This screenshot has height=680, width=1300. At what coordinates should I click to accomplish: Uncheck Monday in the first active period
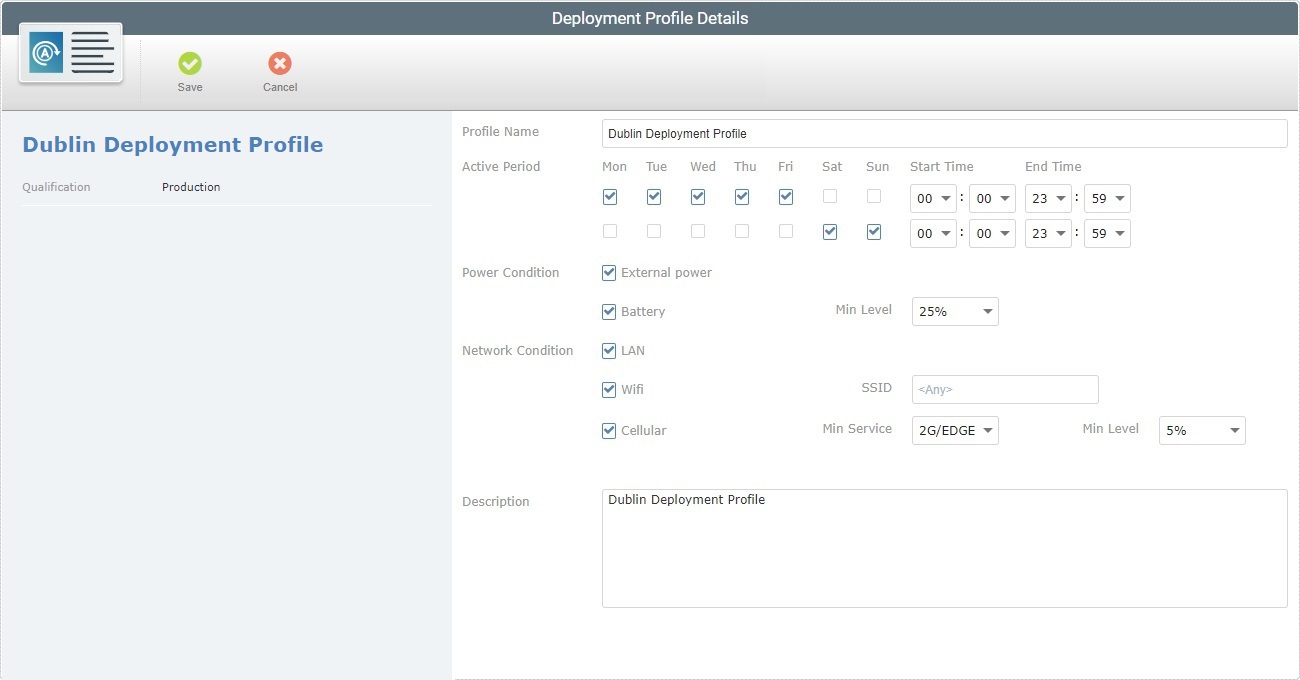(x=610, y=196)
